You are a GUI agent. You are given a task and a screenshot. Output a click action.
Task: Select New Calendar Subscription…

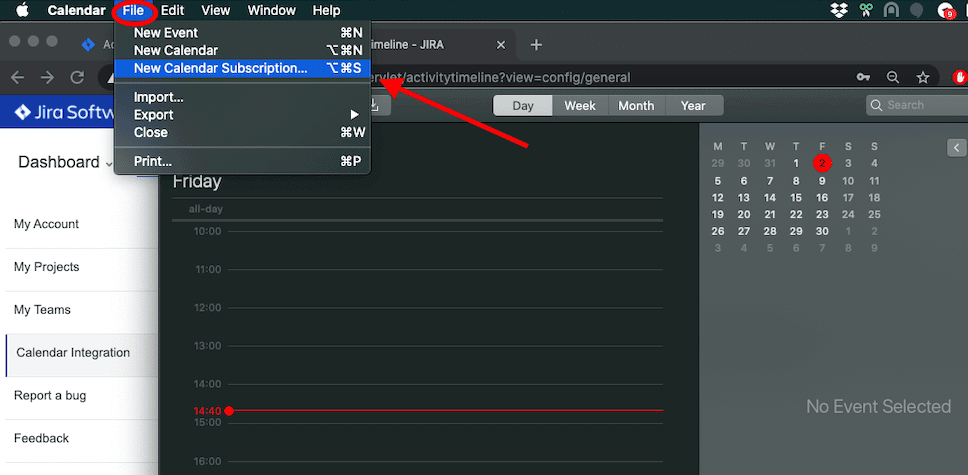(242, 68)
